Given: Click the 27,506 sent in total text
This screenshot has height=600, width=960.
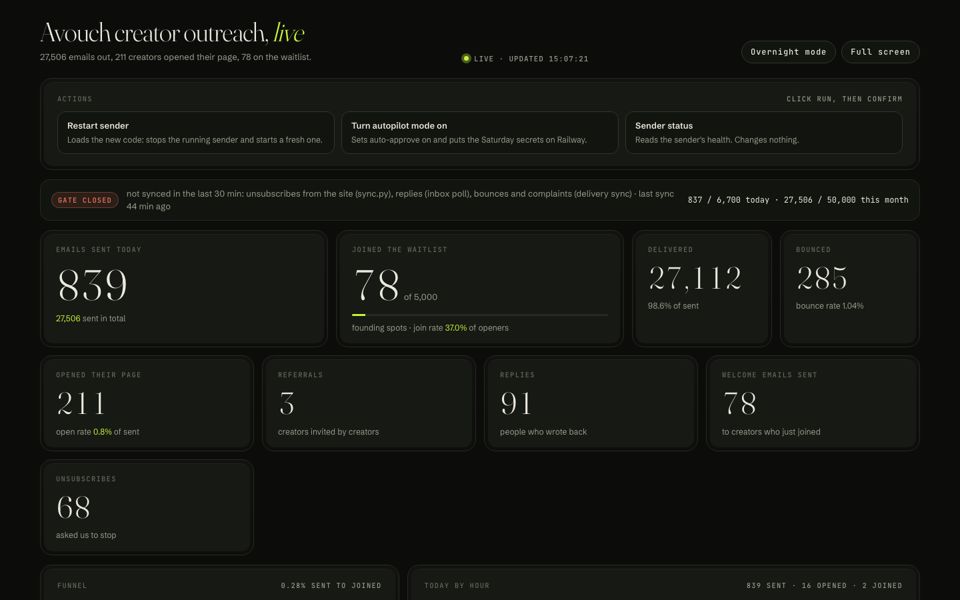Looking at the screenshot, I should 91,318.
